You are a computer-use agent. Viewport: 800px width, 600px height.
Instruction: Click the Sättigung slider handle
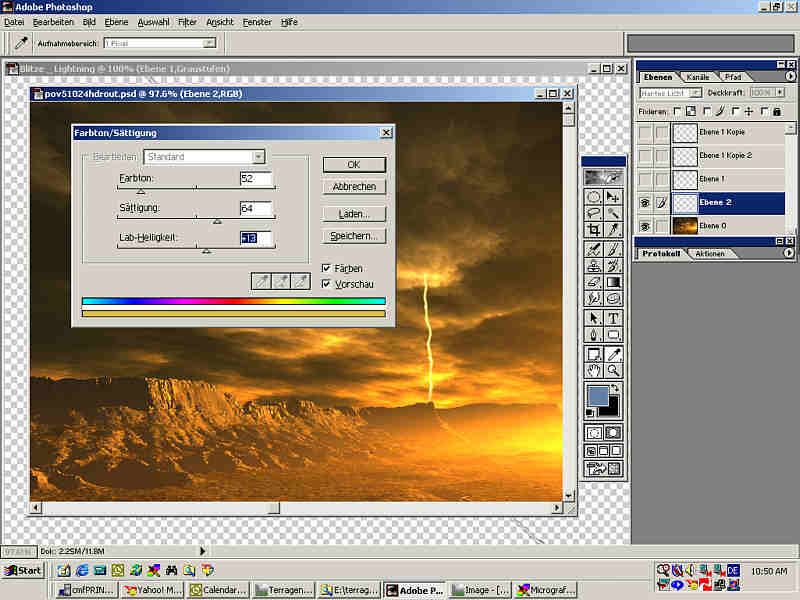(x=217, y=220)
